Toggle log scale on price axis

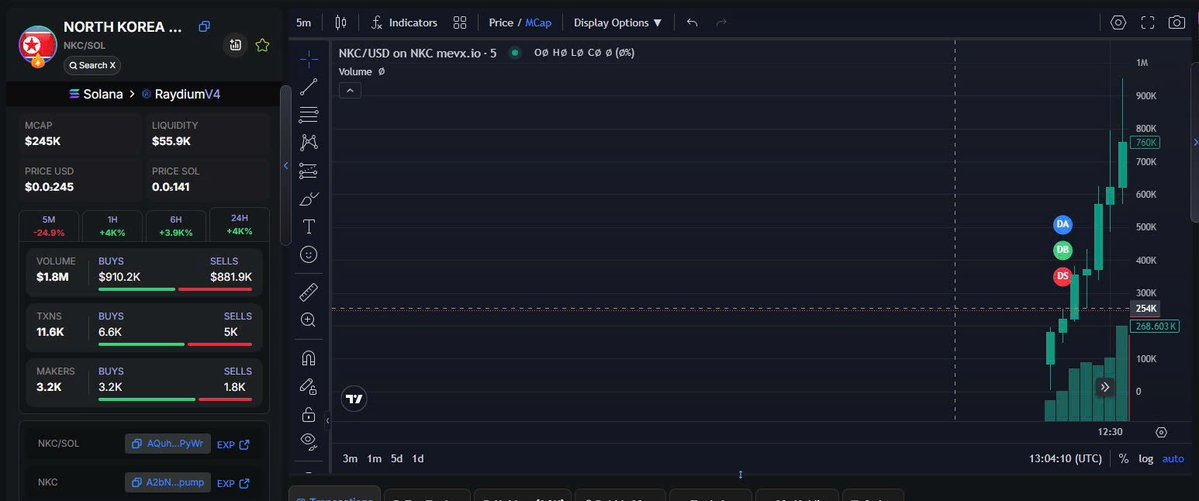[1145, 459]
